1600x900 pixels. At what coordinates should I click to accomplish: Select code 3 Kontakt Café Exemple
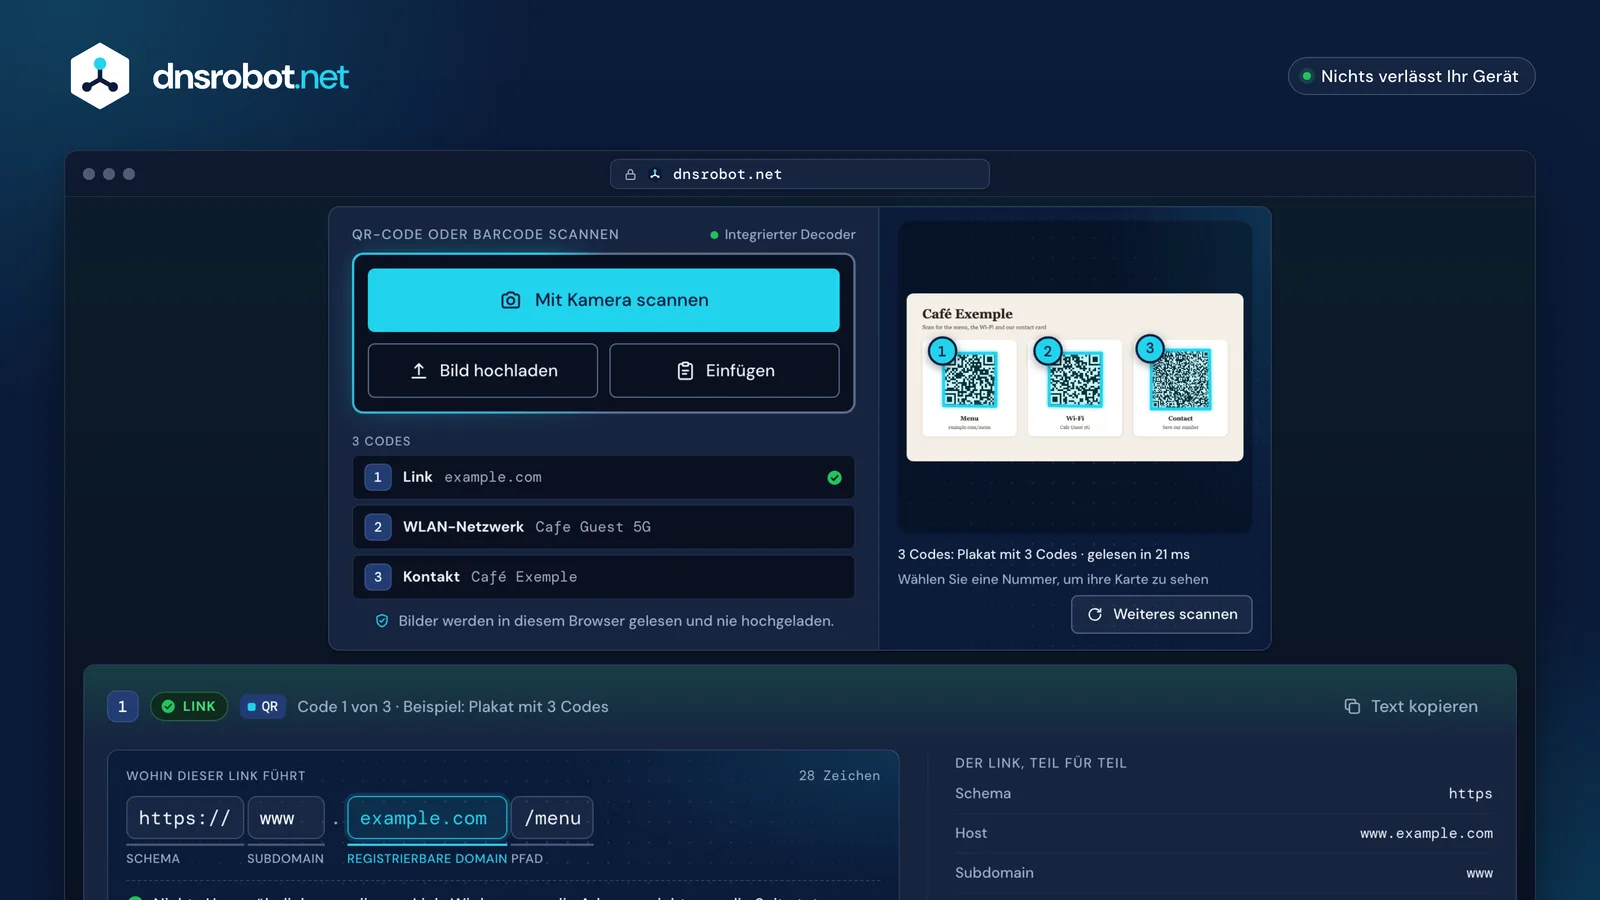pos(603,577)
